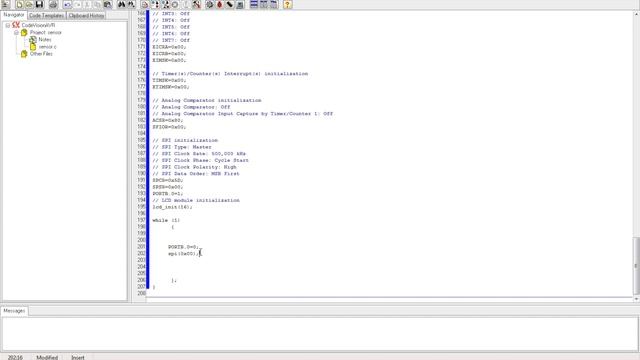Select Project: sensor in the navigator tree

point(46,33)
